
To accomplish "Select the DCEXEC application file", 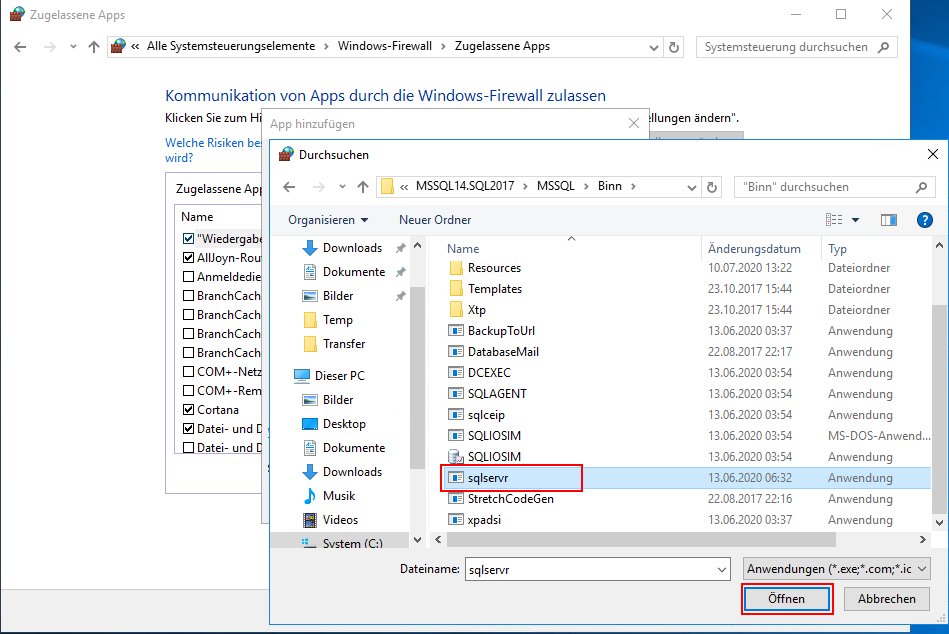I will point(489,373).
